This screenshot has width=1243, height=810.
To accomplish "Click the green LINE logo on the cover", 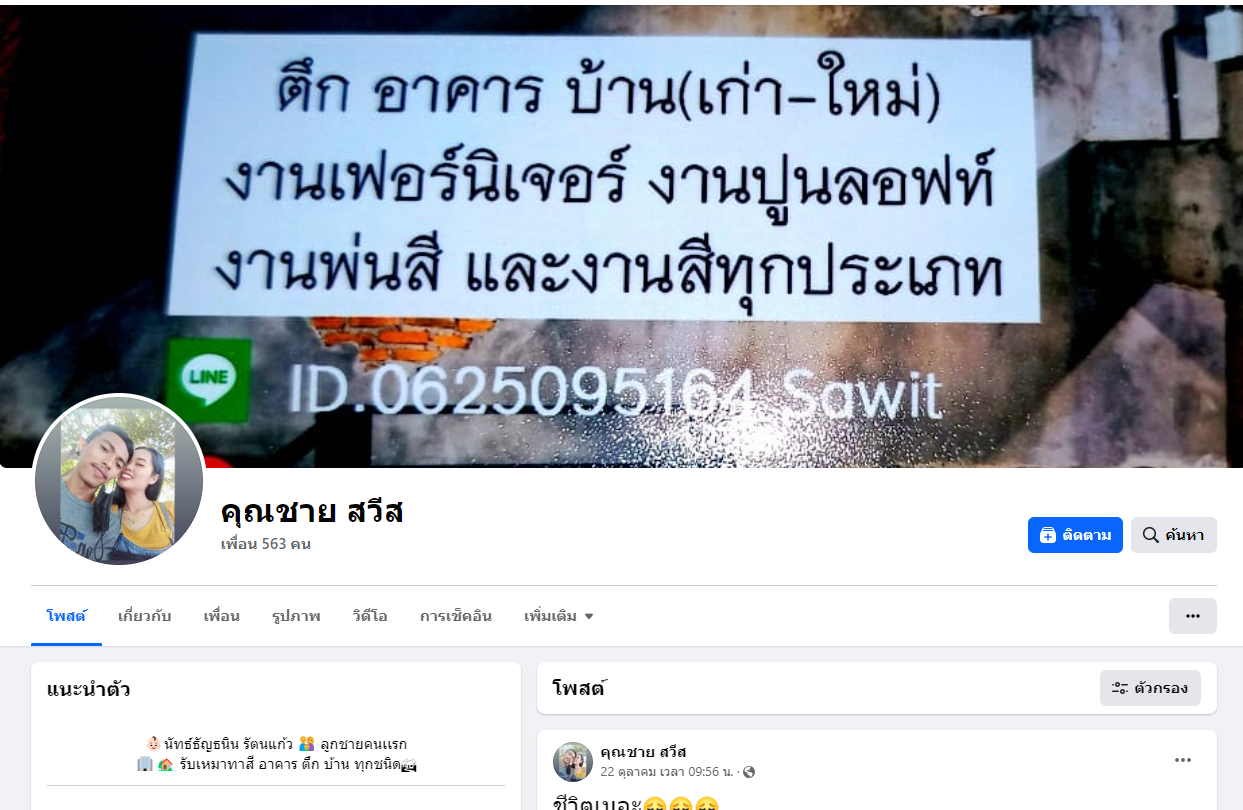I will click(x=208, y=381).
